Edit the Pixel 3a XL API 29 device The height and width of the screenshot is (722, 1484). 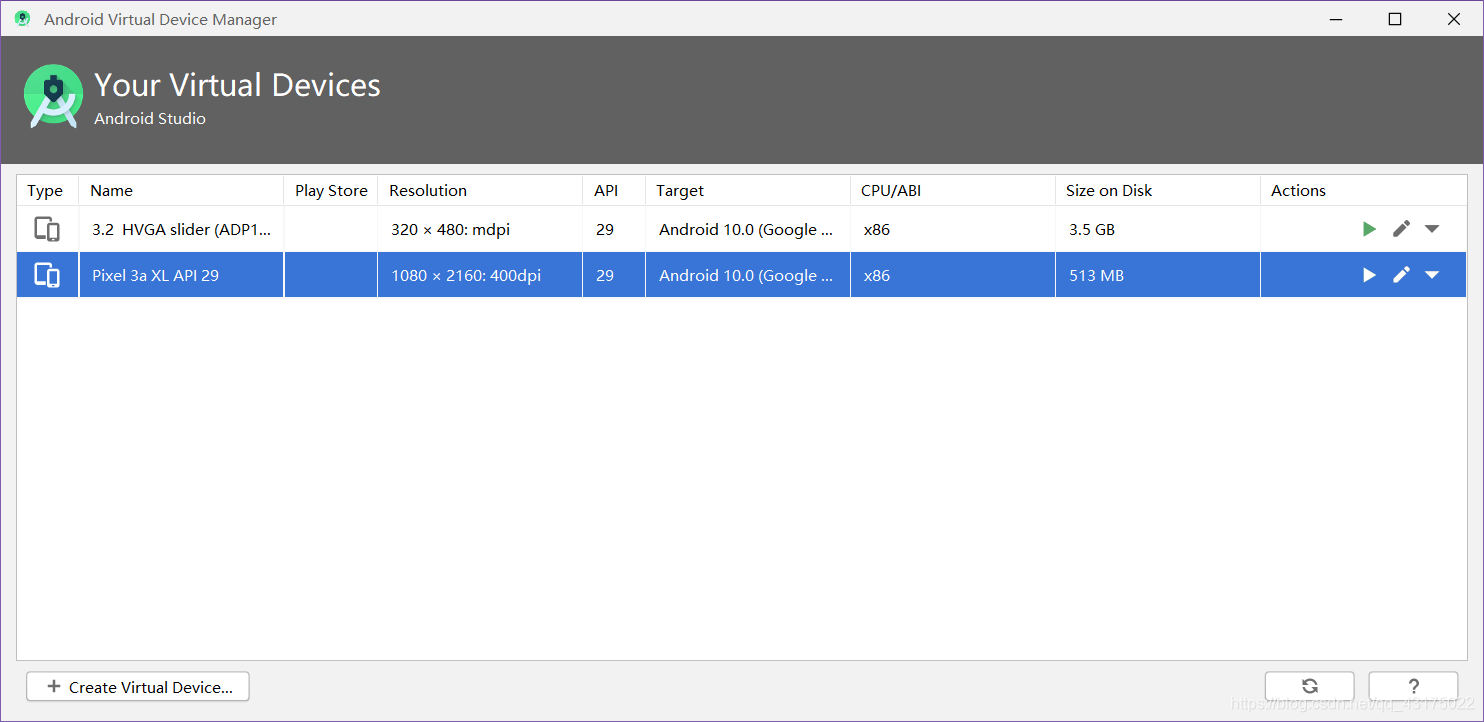pos(1401,275)
